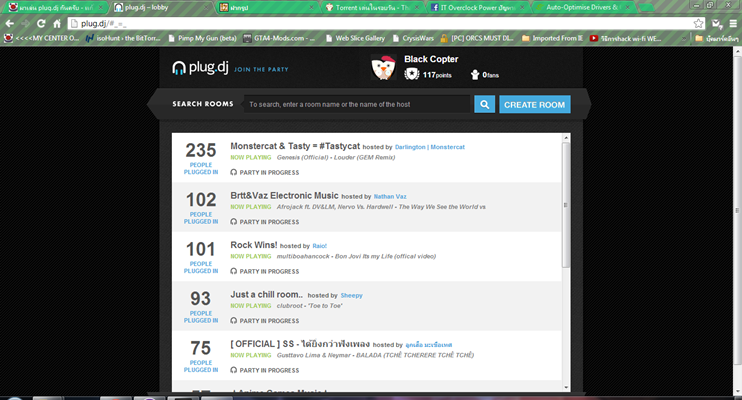Image resolution: width=742 pixels, height=400 pixels.
Task: Click the headphones icon in Rock Wins row
Action: tap(233, 271)
